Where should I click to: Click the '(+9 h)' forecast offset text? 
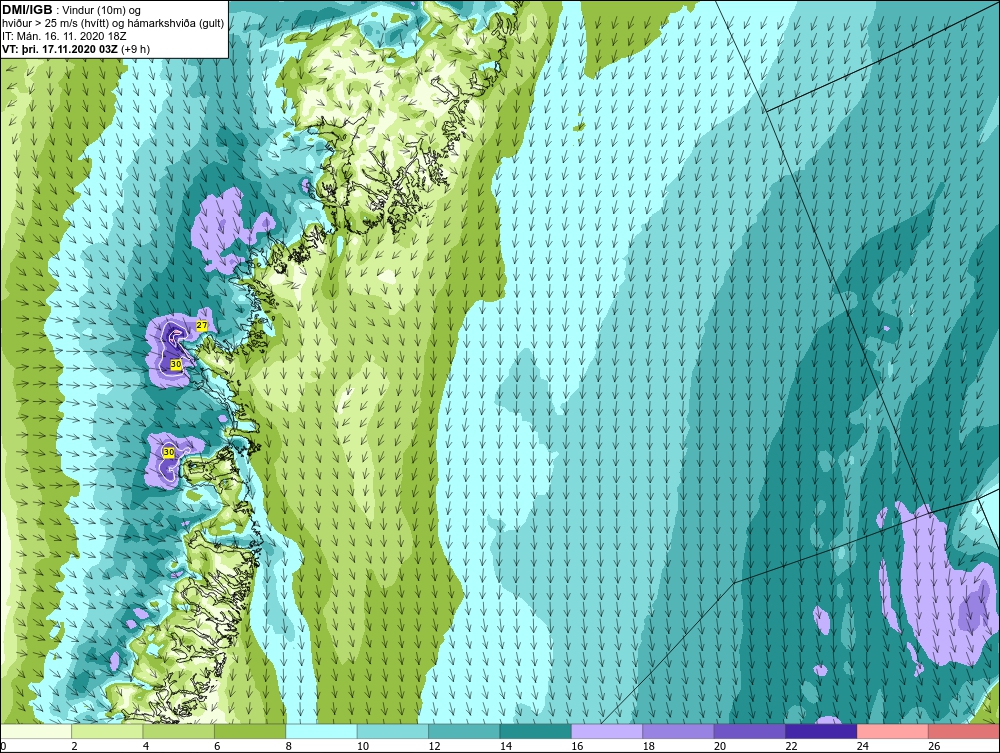(x=136, y=49)
